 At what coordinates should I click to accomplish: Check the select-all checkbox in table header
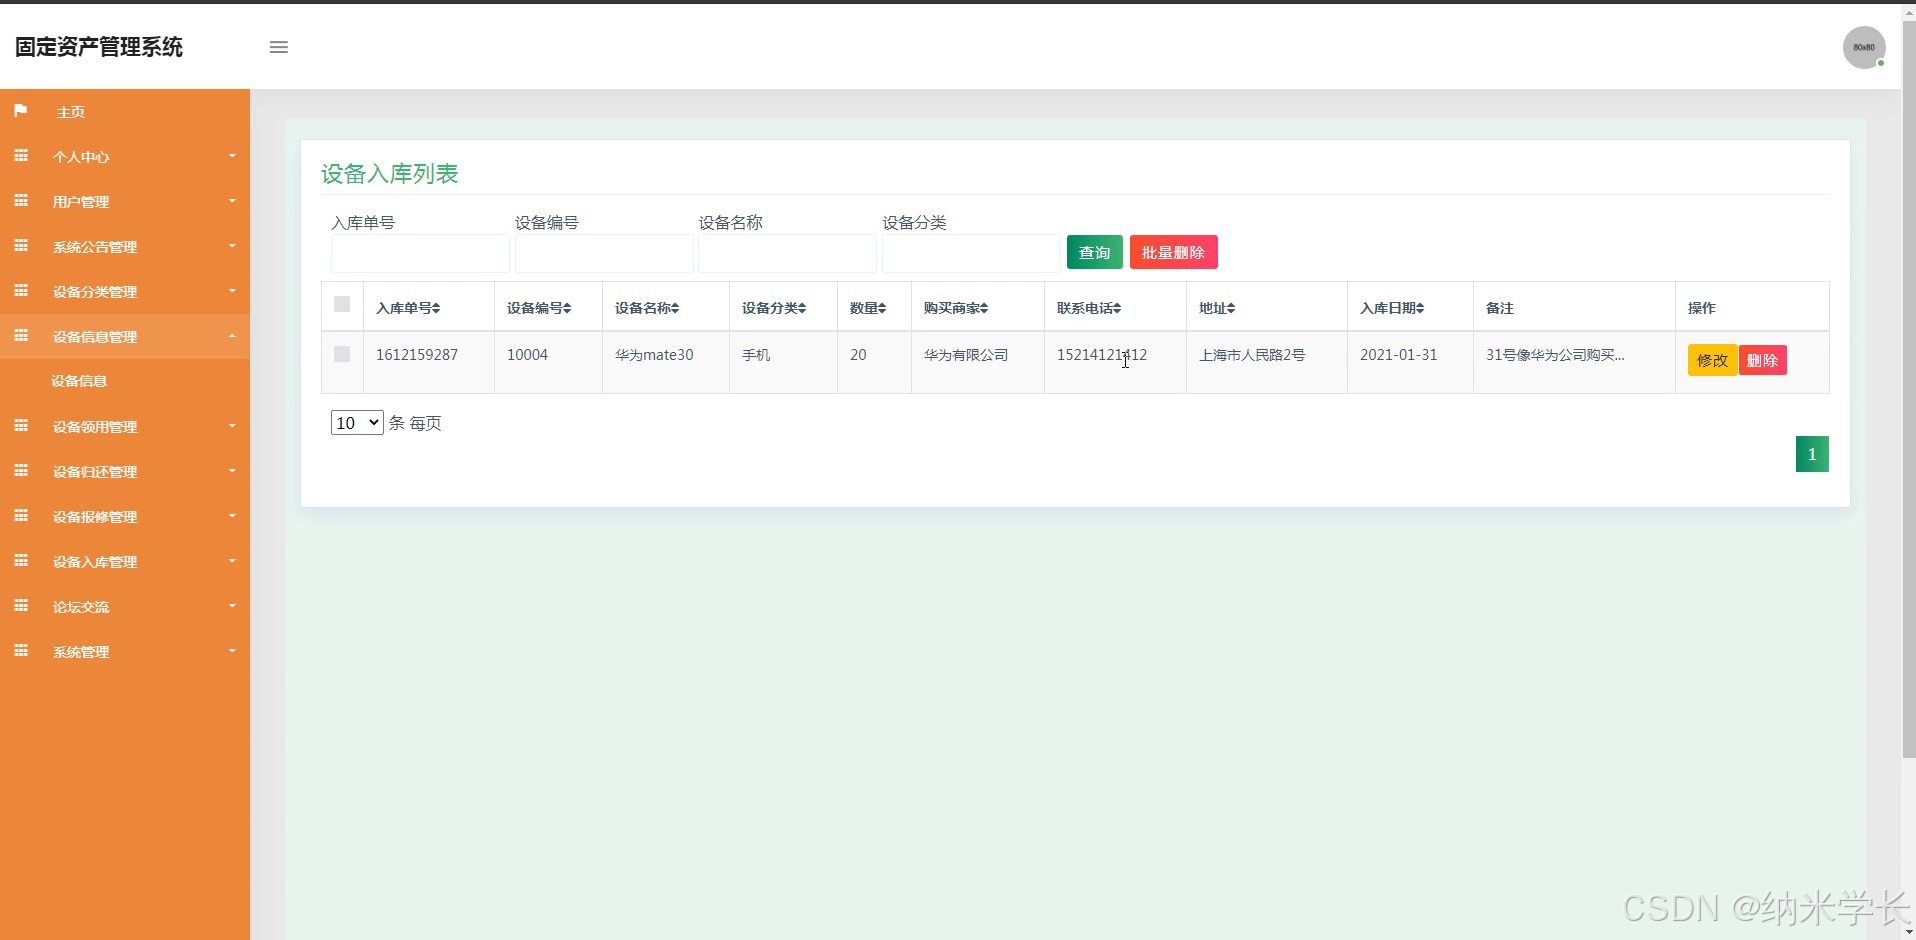tap(342, 304)
